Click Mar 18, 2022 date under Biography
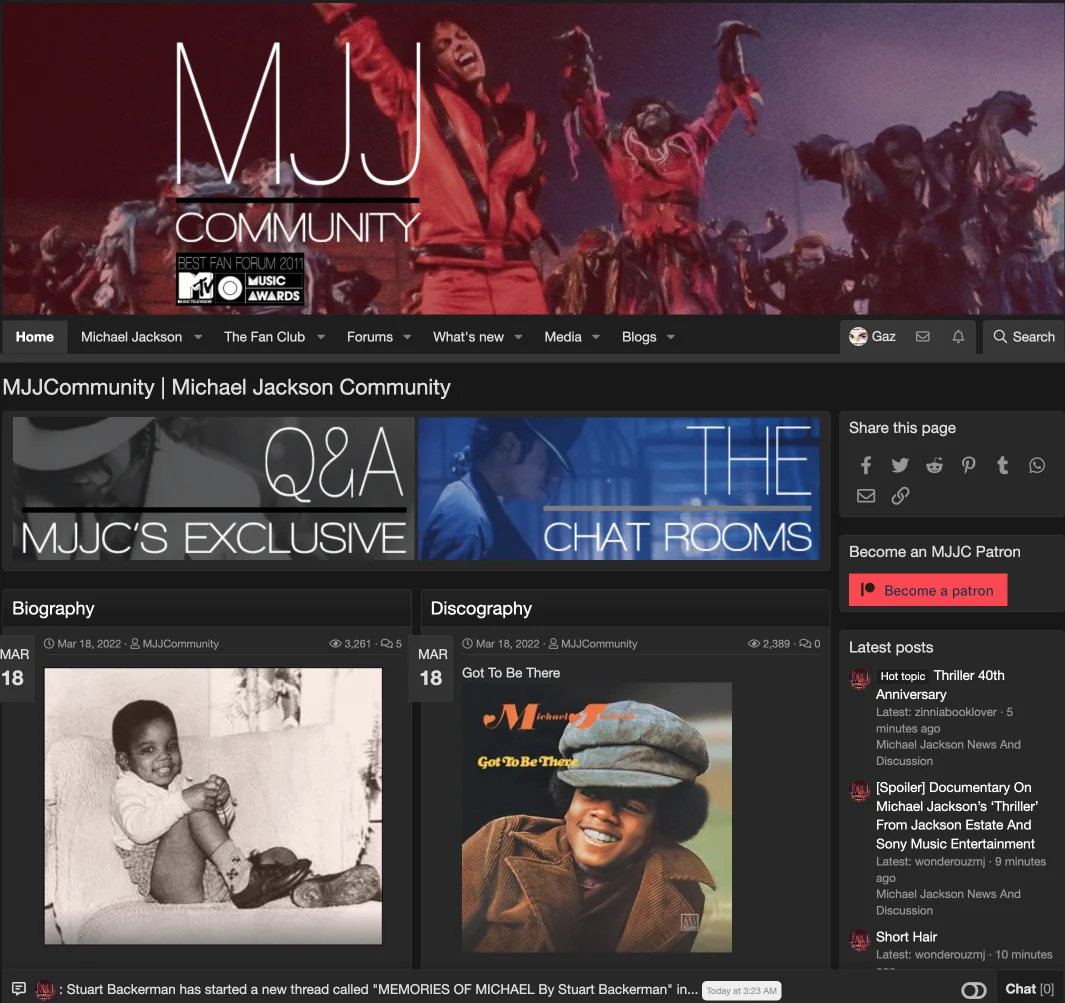Image resolution: width=1065 pixels, height=1003 pixels. pyautogui.click(x=89, y=644)
